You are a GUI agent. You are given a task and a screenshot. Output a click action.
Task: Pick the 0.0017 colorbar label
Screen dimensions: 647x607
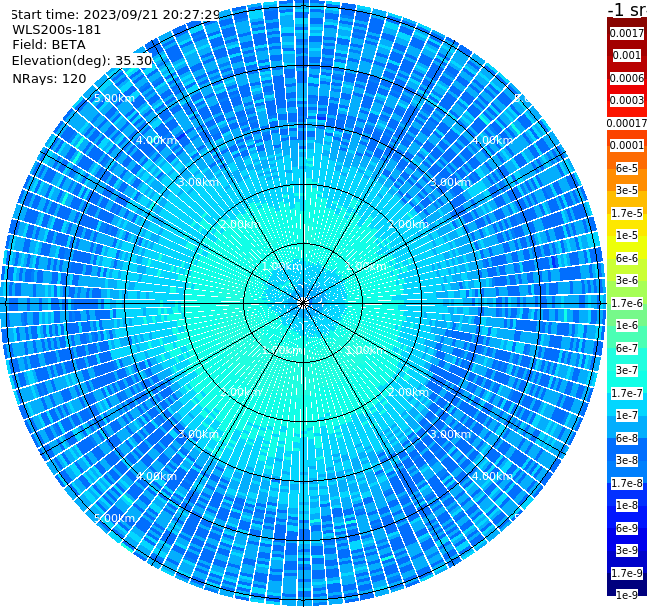pyautogui.click(x=627, y=33)
